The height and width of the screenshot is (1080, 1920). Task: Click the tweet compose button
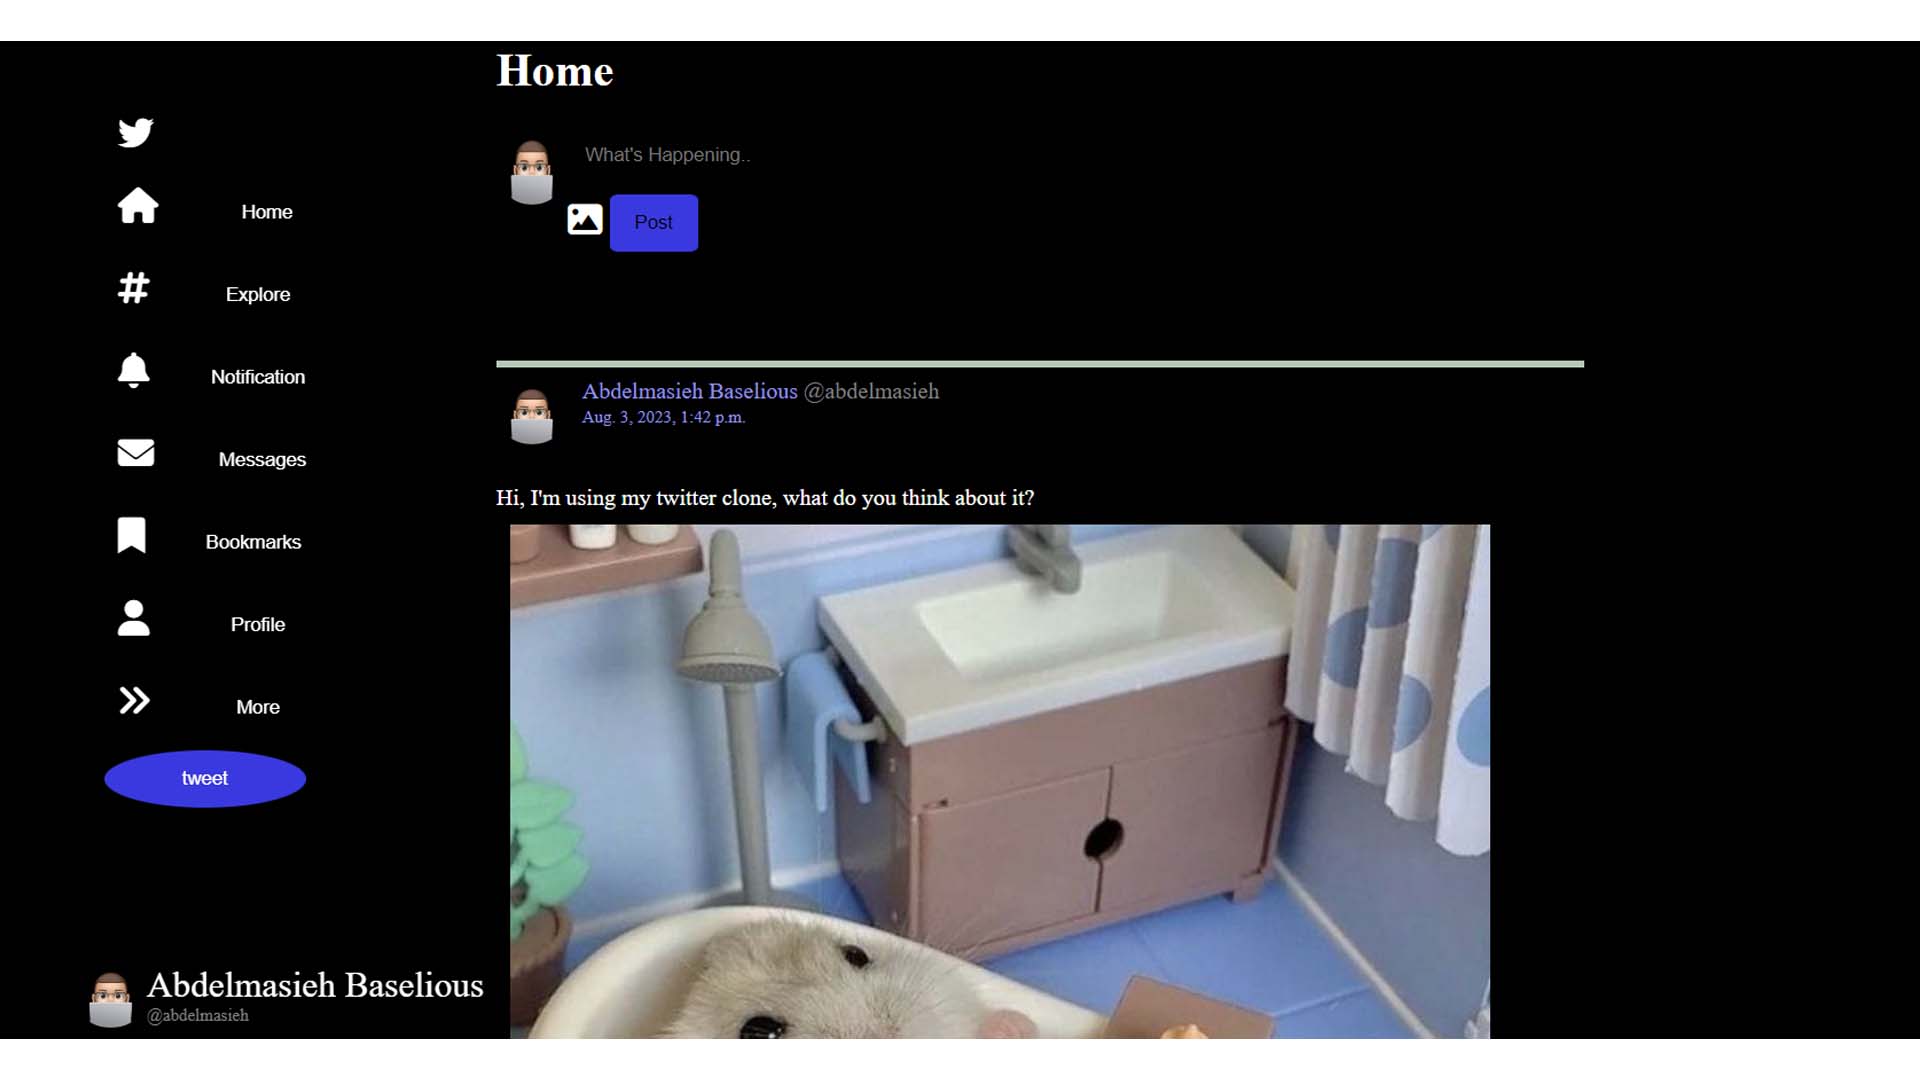204,777
